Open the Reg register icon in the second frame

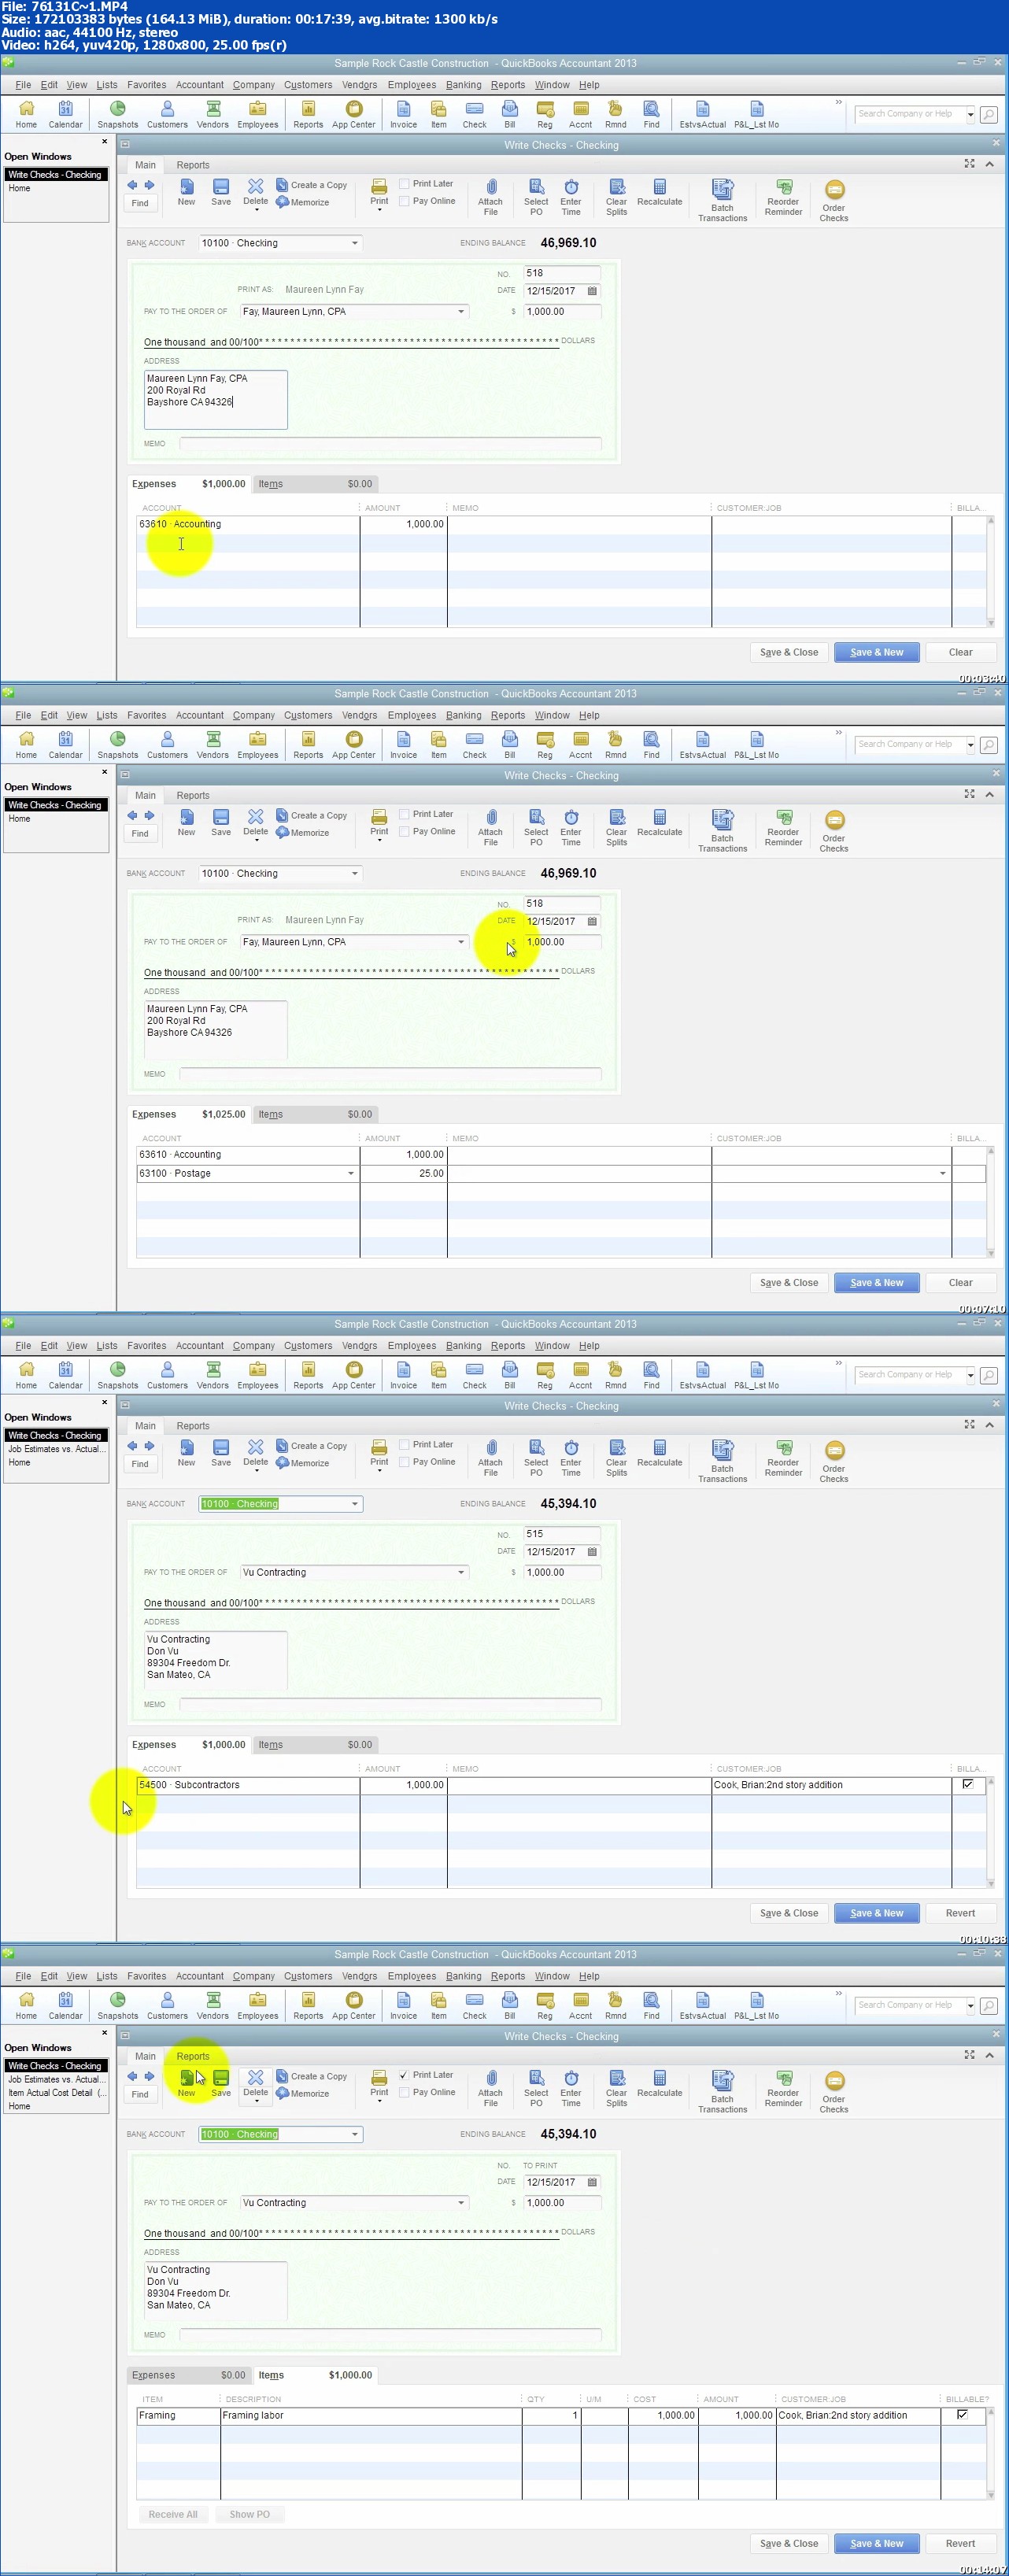tap(544, 744)
